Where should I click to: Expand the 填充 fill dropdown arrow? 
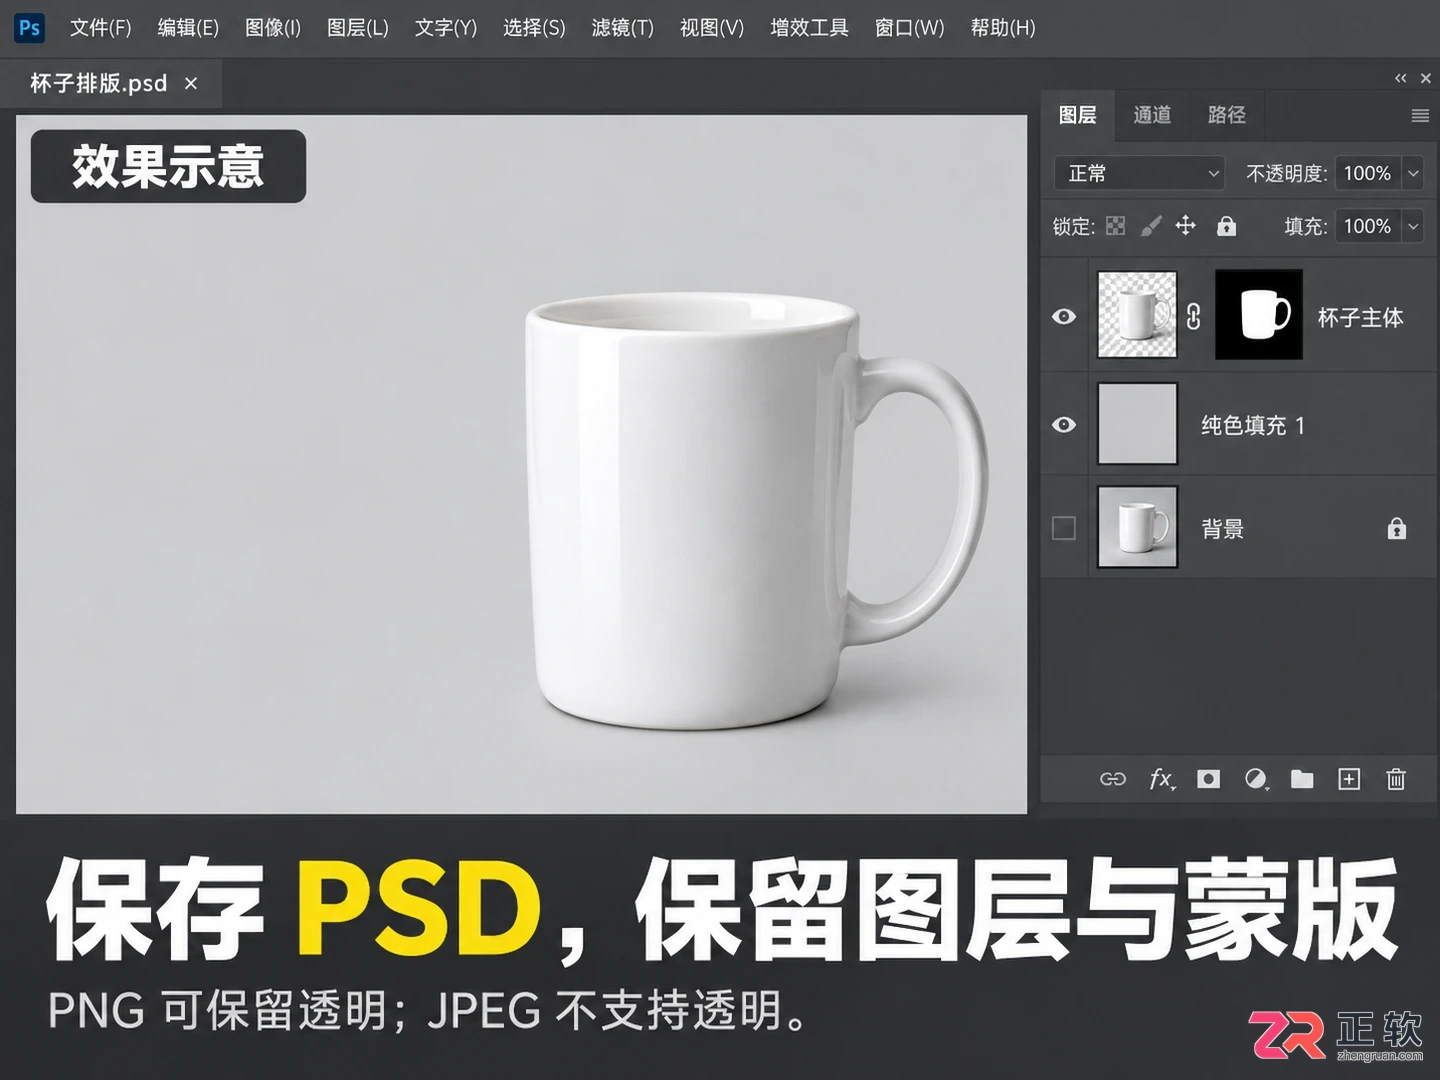(1413, 226)
